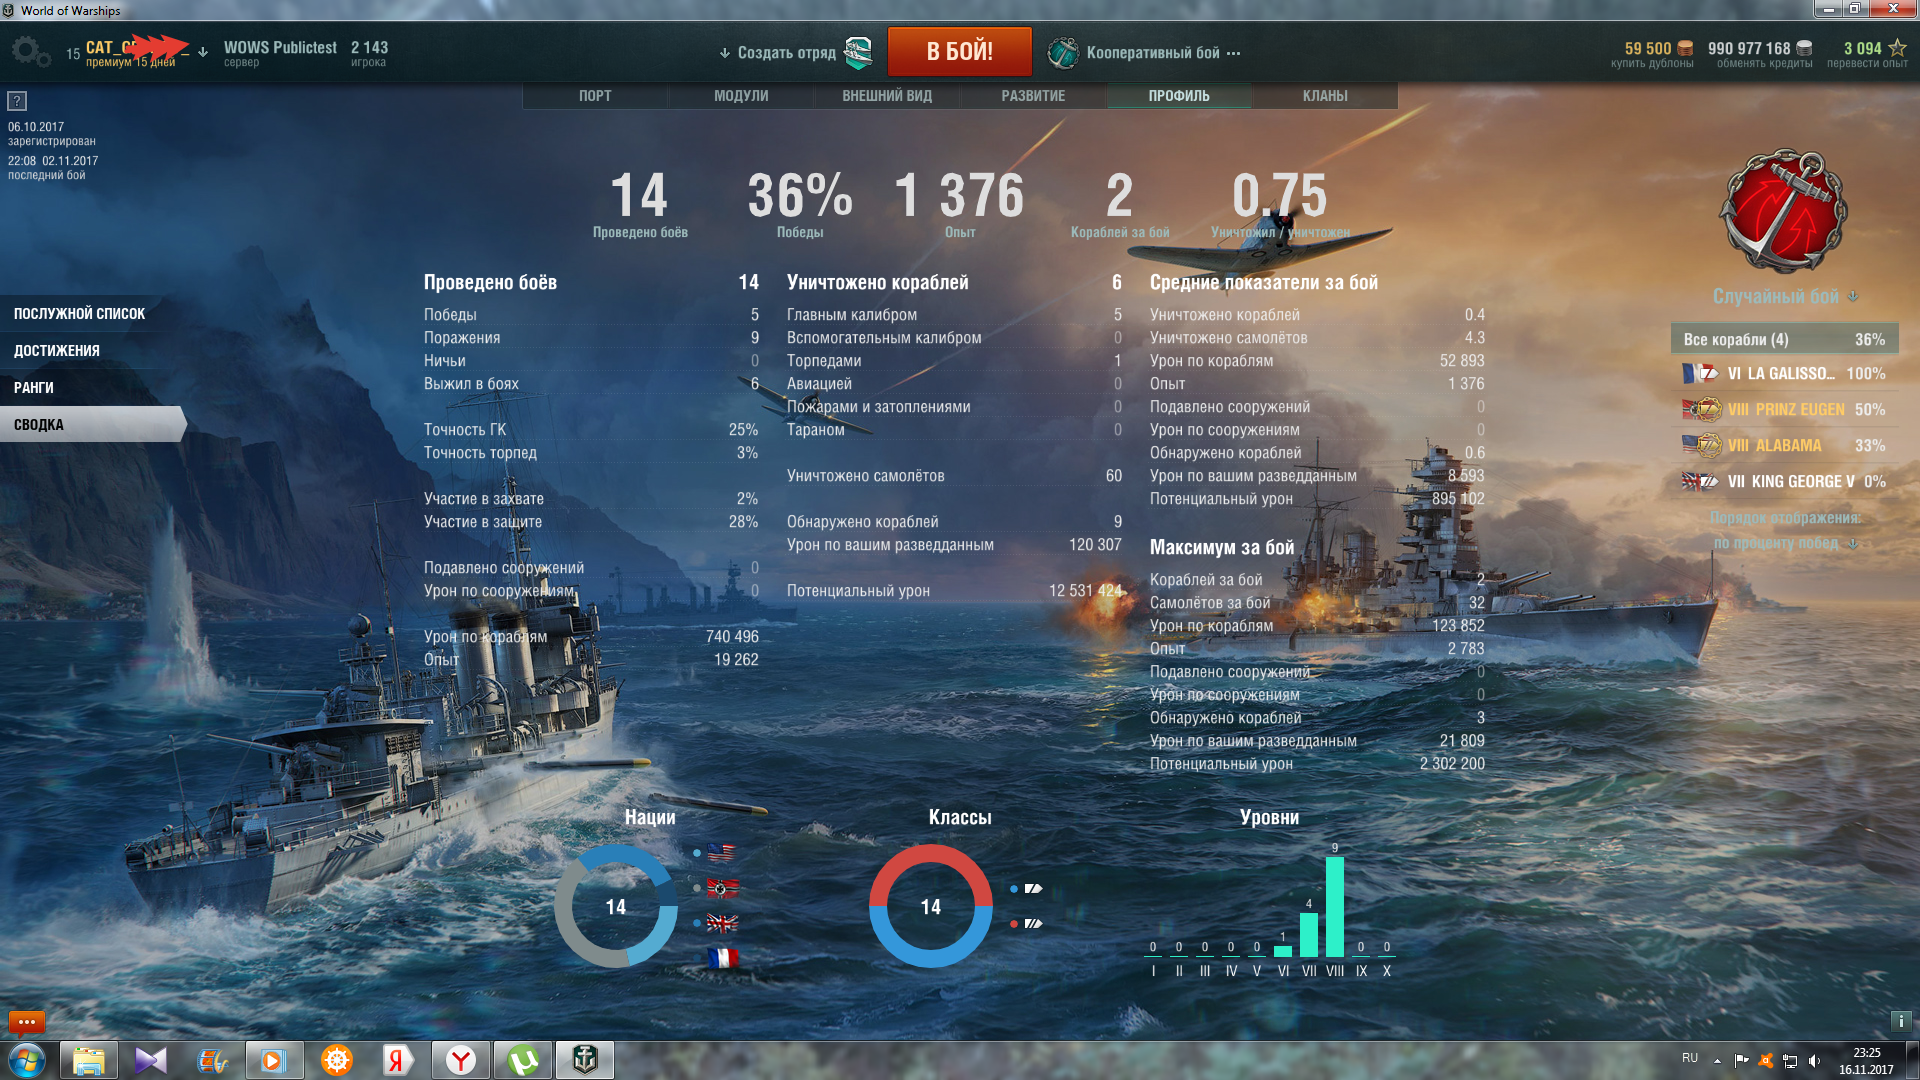Image resolution: width=1920 pixels, height=1080 pixels.
Task: Open the system volume speaker icon
Action: pyautogui.click(x=1814, y=1060)
